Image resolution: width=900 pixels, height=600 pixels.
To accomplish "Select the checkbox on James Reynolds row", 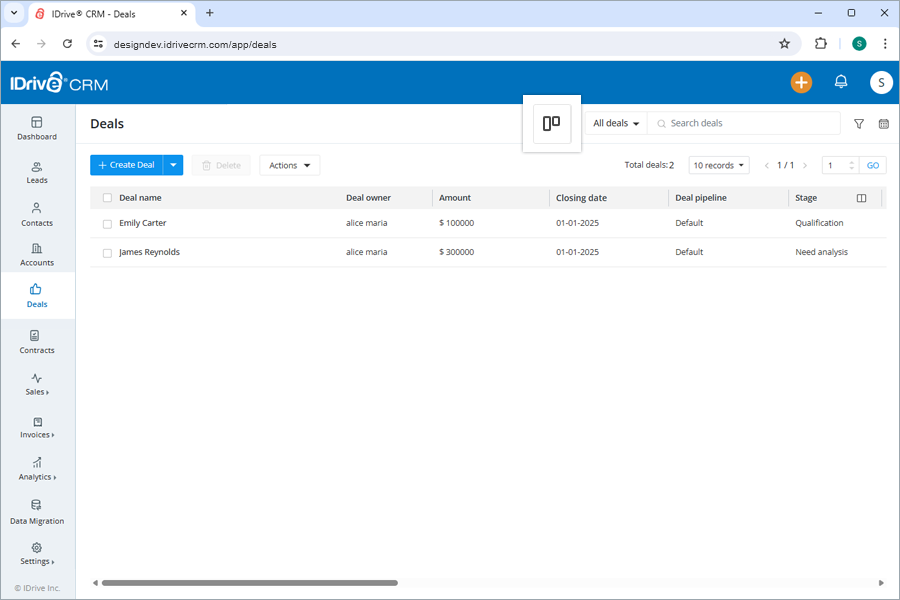I will pyautogui.click(x=107, y=252).
